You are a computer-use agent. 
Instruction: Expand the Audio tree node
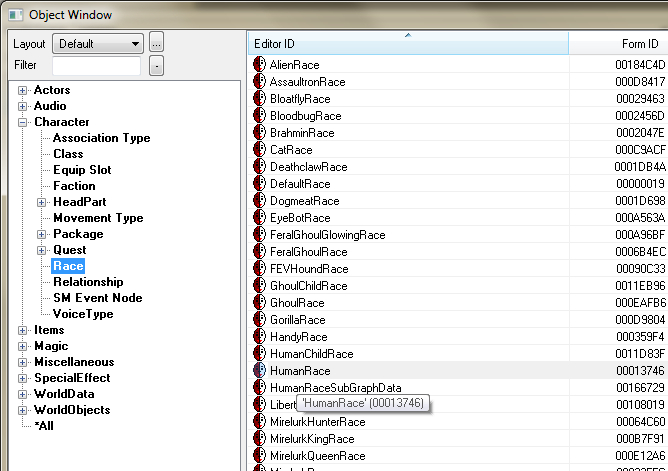(23, 106)
